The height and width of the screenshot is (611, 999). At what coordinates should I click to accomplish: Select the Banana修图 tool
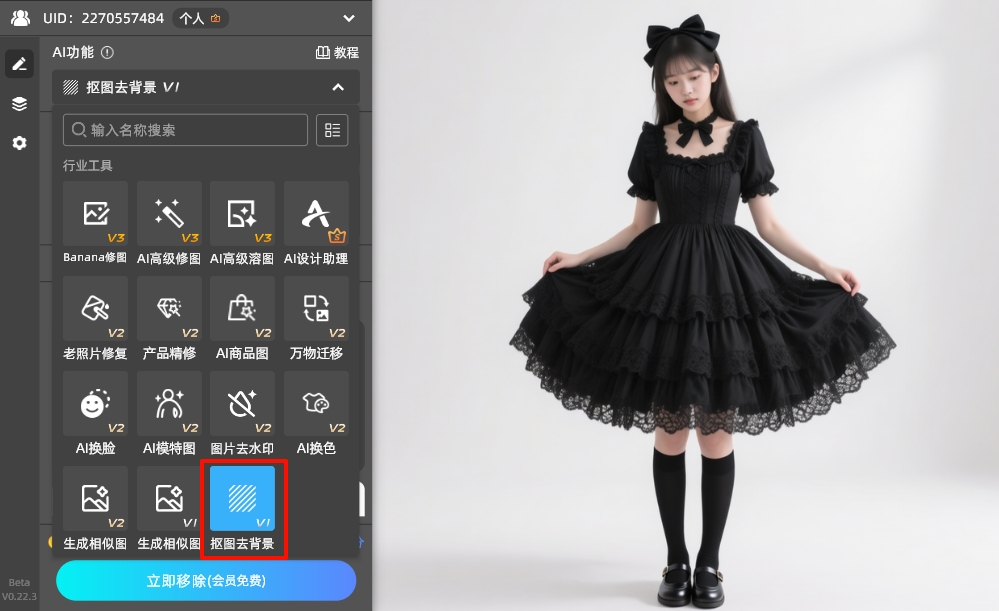click(x=95, y=214)
